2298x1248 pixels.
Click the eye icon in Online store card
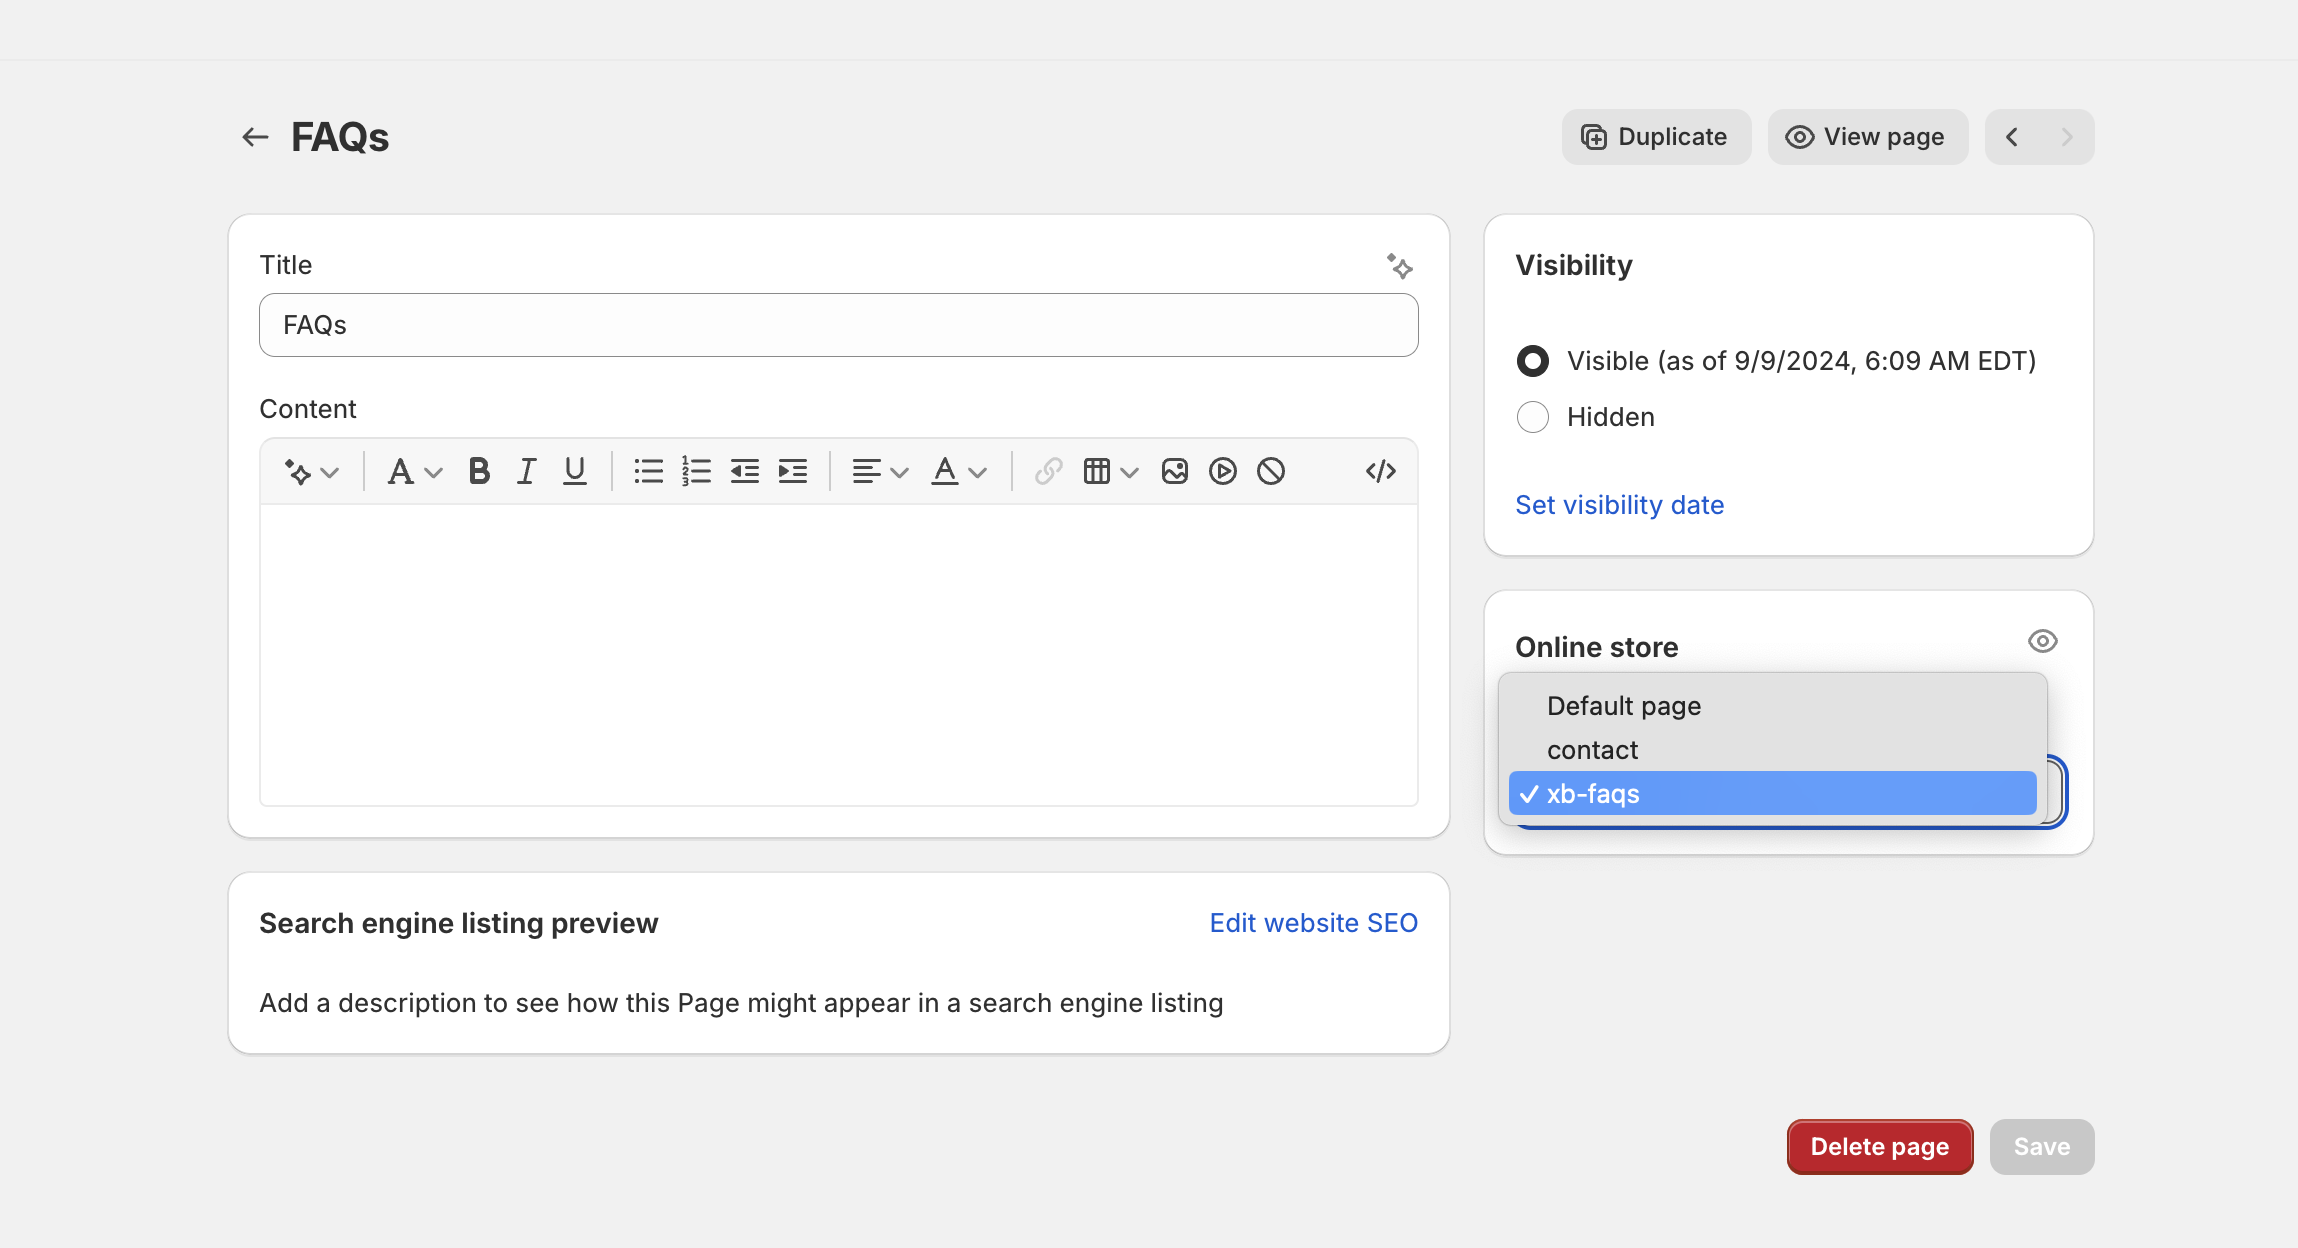pos(2042,641)
